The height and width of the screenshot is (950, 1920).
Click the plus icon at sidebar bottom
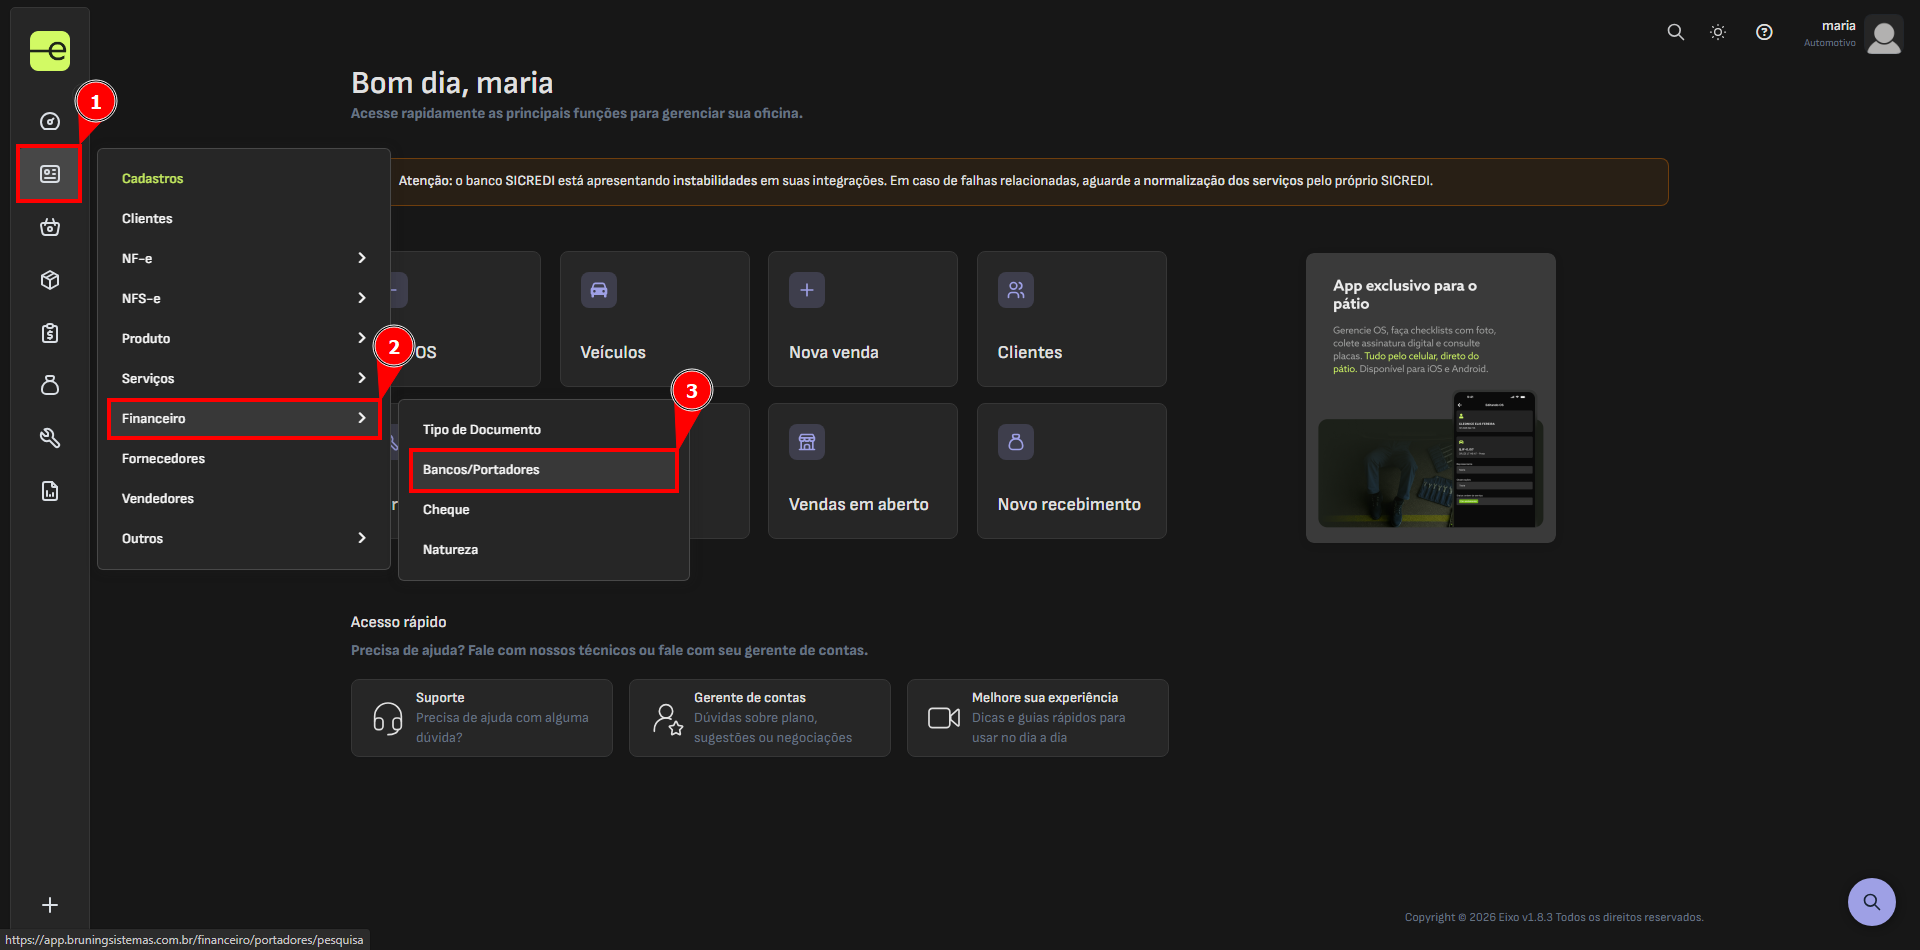(50, 905)
